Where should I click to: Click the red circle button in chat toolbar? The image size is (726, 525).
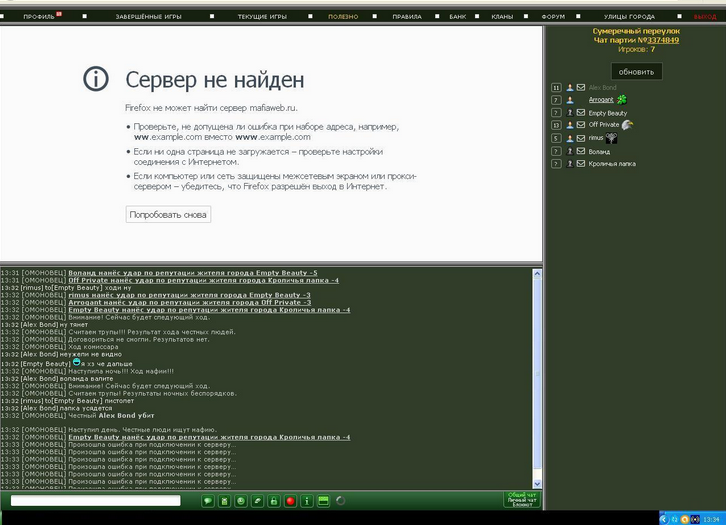(x=290, y=501)
